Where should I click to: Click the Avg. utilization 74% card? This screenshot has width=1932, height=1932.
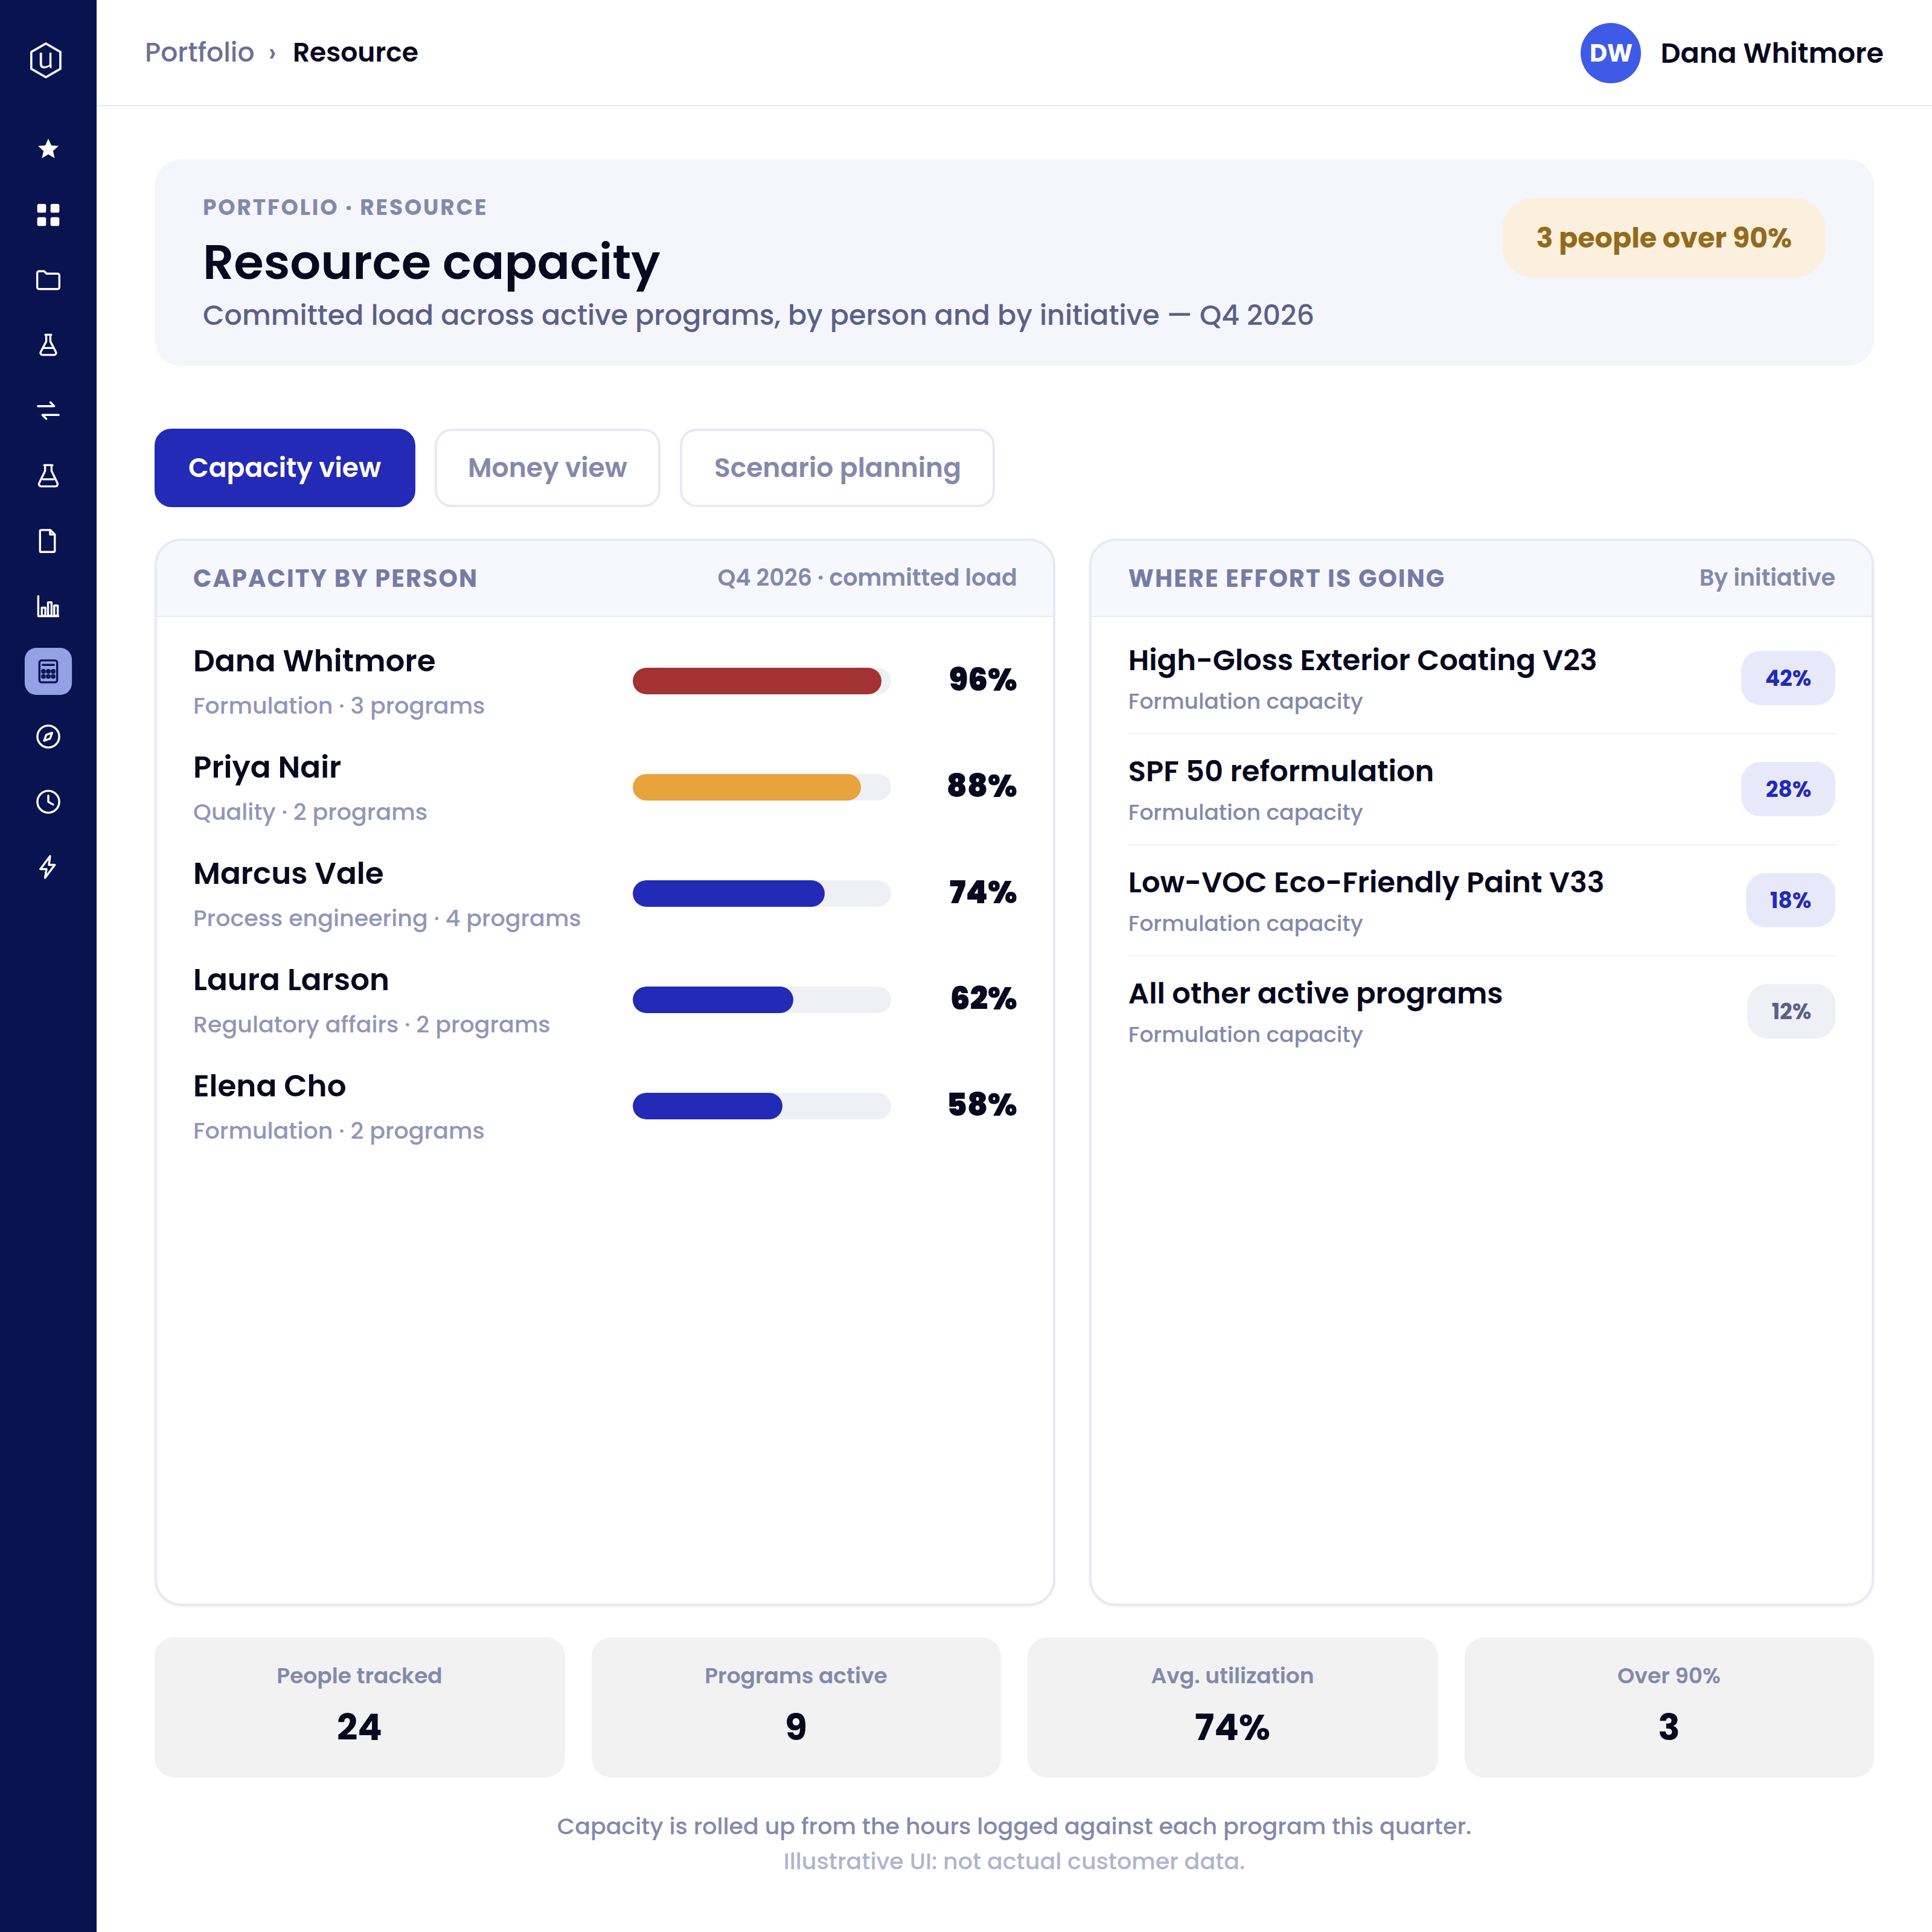(x=1232, y=1707)
